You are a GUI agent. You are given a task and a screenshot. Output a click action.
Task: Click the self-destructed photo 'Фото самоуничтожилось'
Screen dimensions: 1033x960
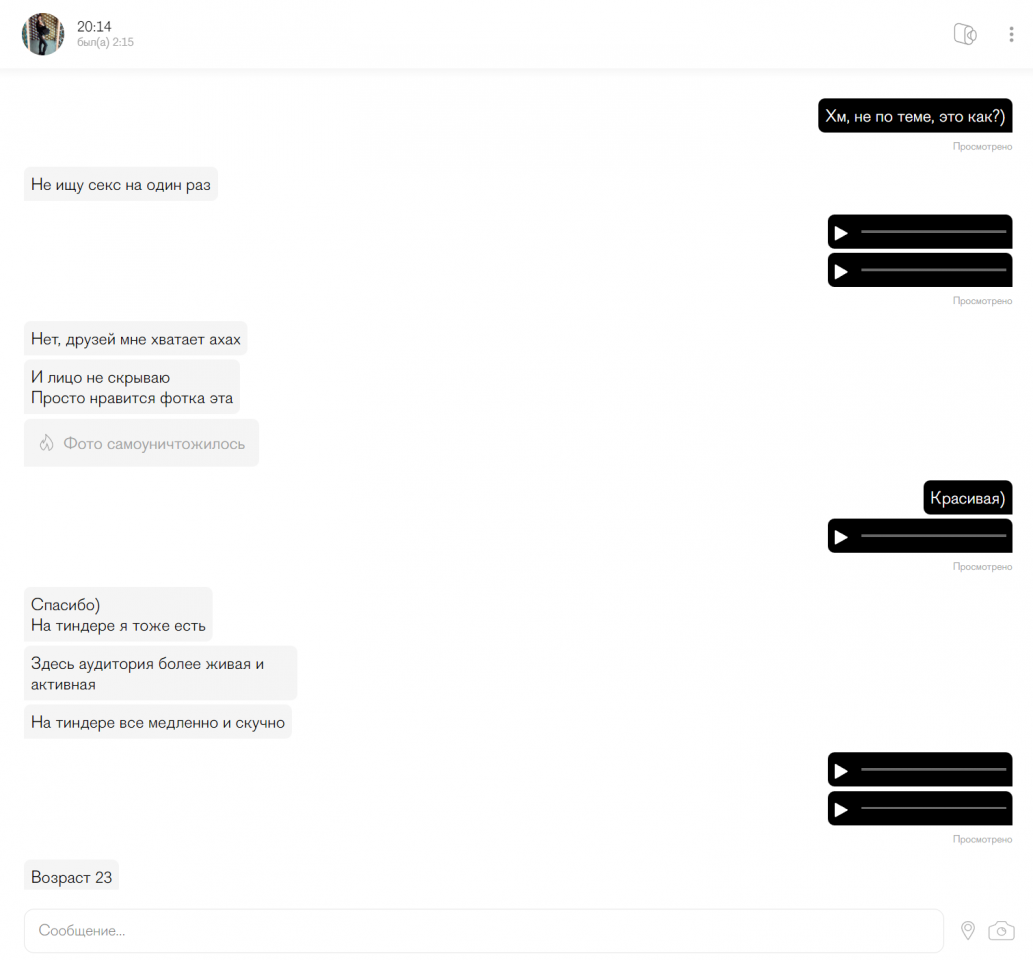point(141,443)
